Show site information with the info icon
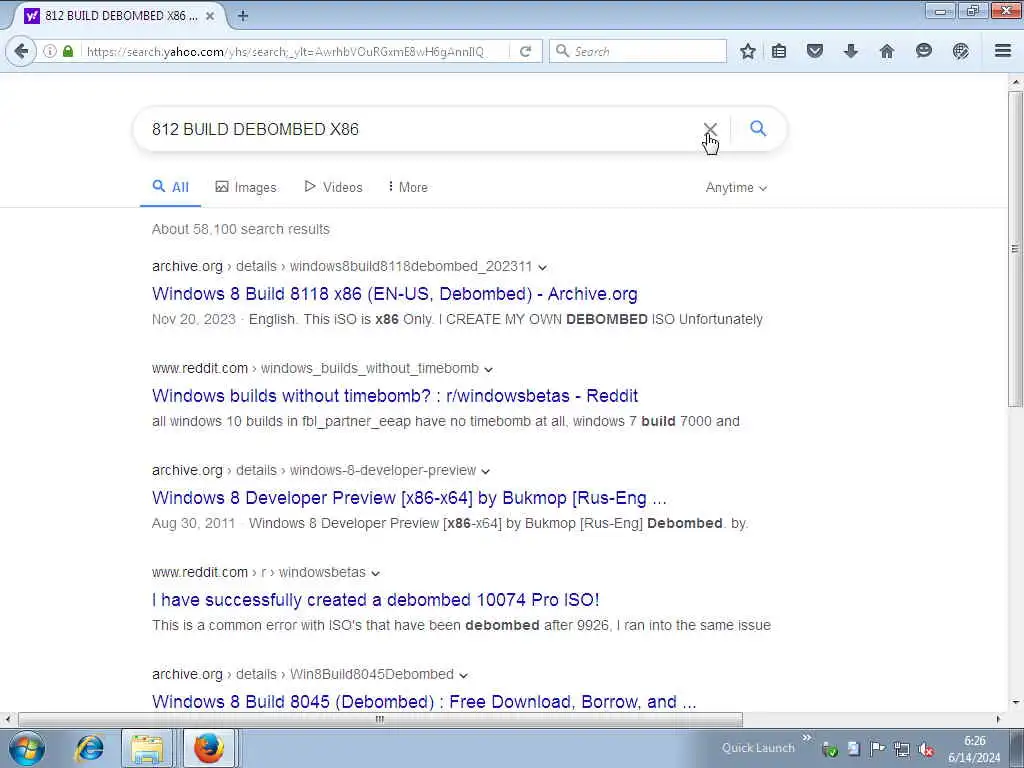This screenshot has width=1024, height=768. 50,51
